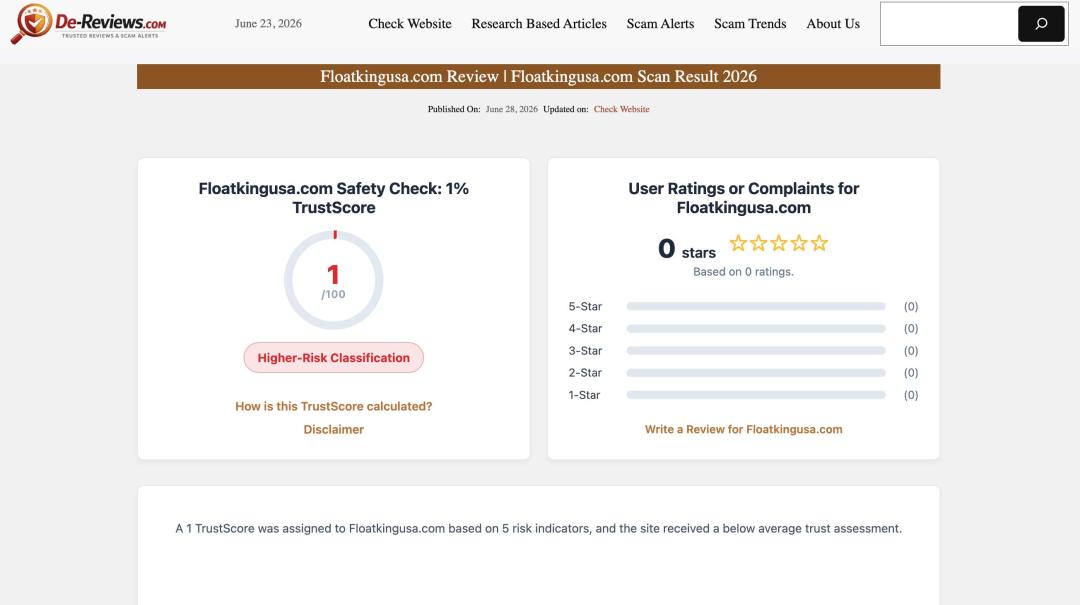
Task: Open the About Us page
Action: pos(833,23)
